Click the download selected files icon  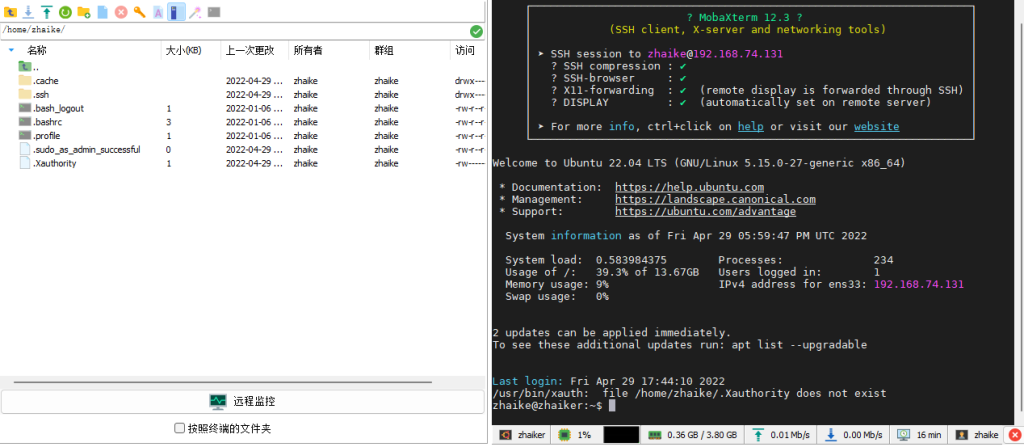click(x=28, y=12)
